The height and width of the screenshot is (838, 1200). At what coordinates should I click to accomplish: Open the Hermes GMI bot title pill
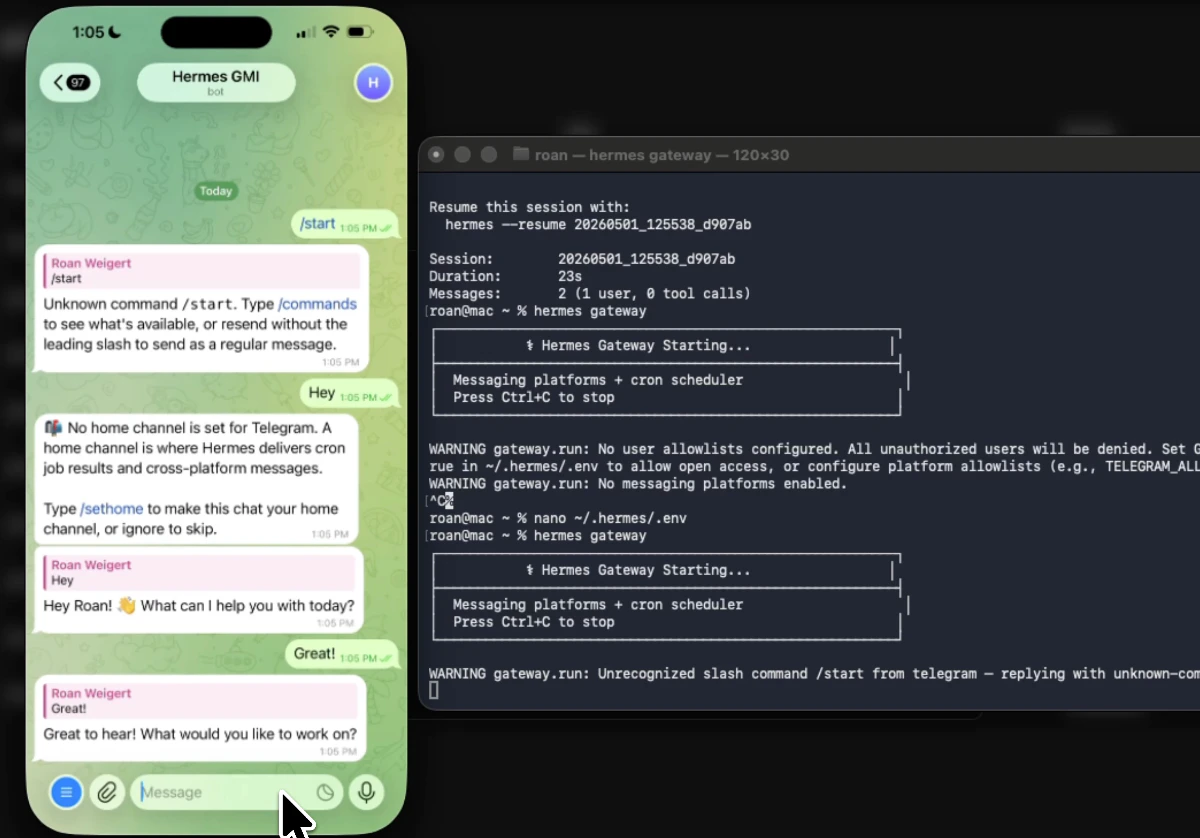pyautogui.click(x=216, y=82)
